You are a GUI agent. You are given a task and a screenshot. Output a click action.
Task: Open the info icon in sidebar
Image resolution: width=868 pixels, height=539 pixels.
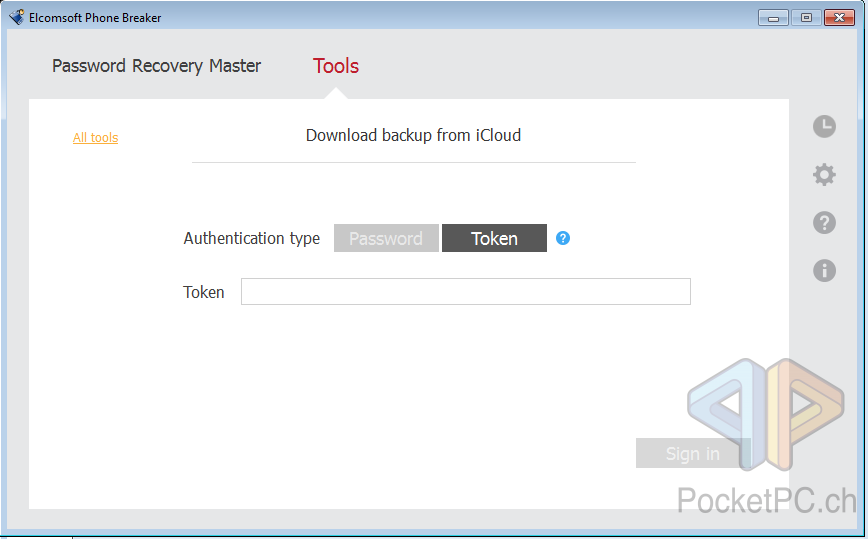click(x=824, y=271)
